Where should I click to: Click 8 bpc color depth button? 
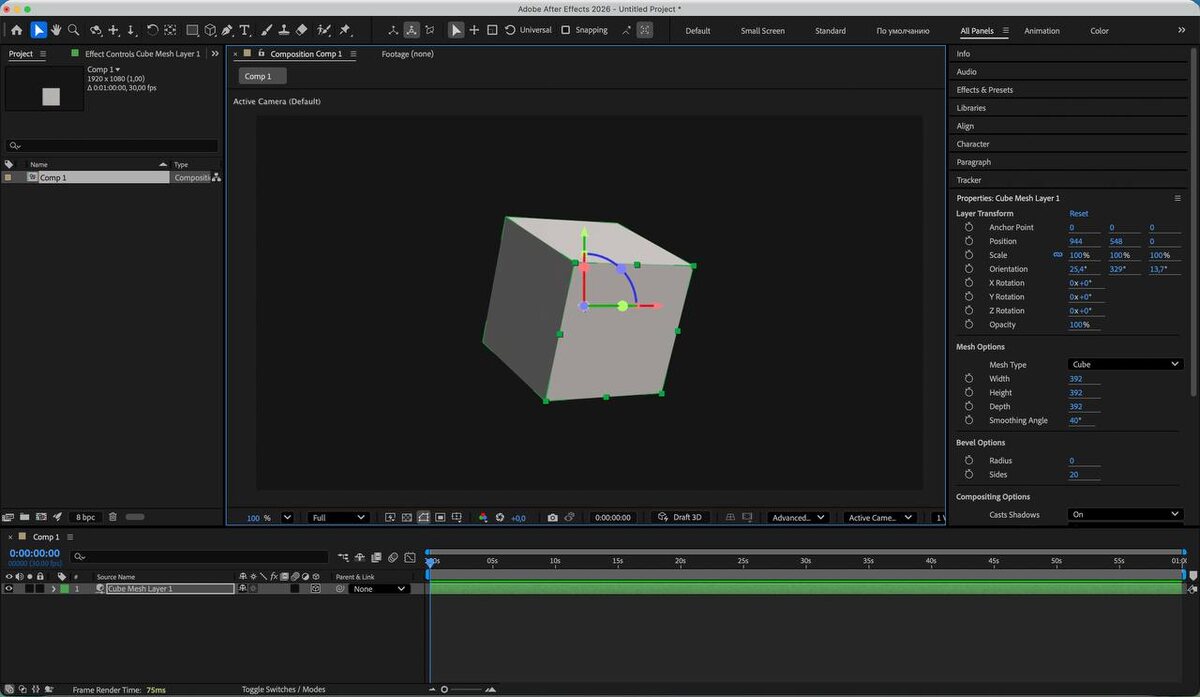coord(85,517)
